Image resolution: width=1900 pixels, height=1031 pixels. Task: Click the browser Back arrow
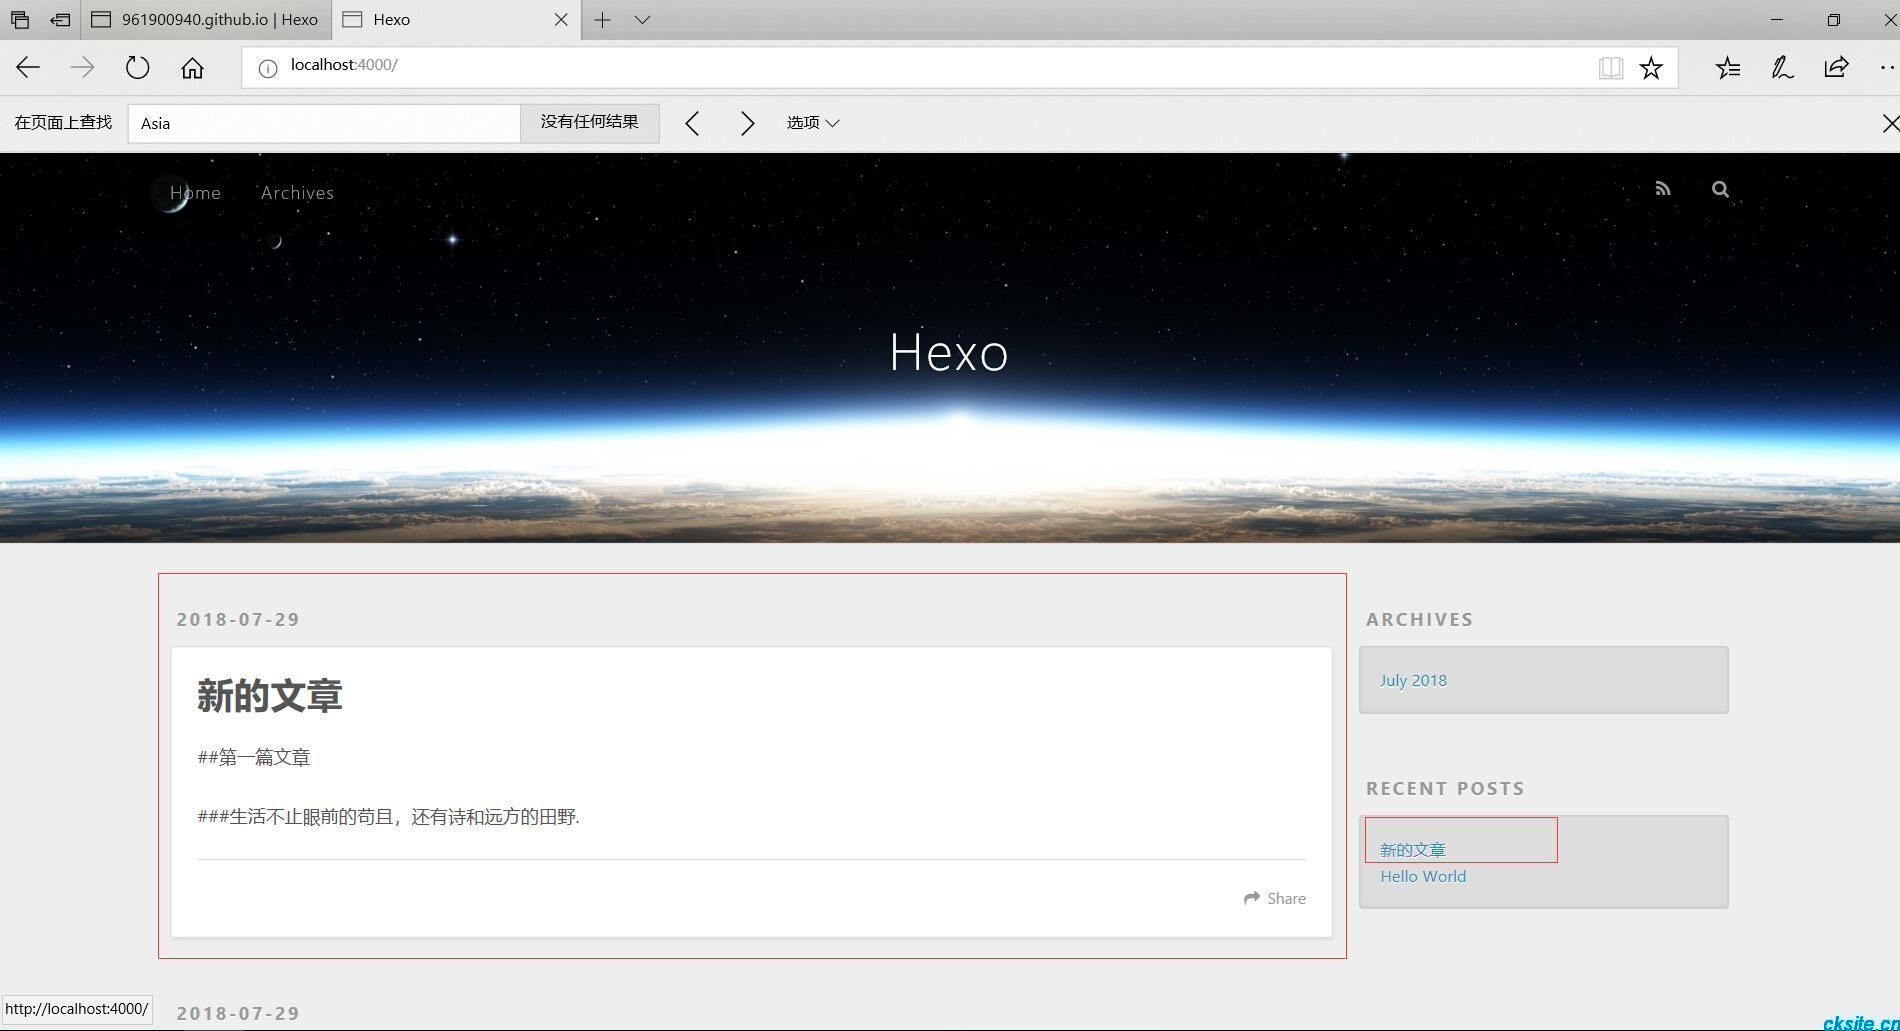click(x=28, y=67)
